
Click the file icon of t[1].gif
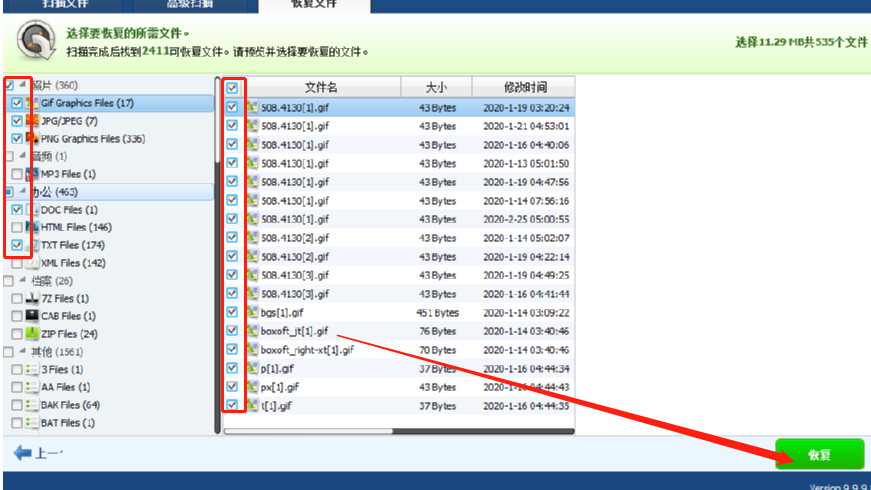(x=252, y=406)
